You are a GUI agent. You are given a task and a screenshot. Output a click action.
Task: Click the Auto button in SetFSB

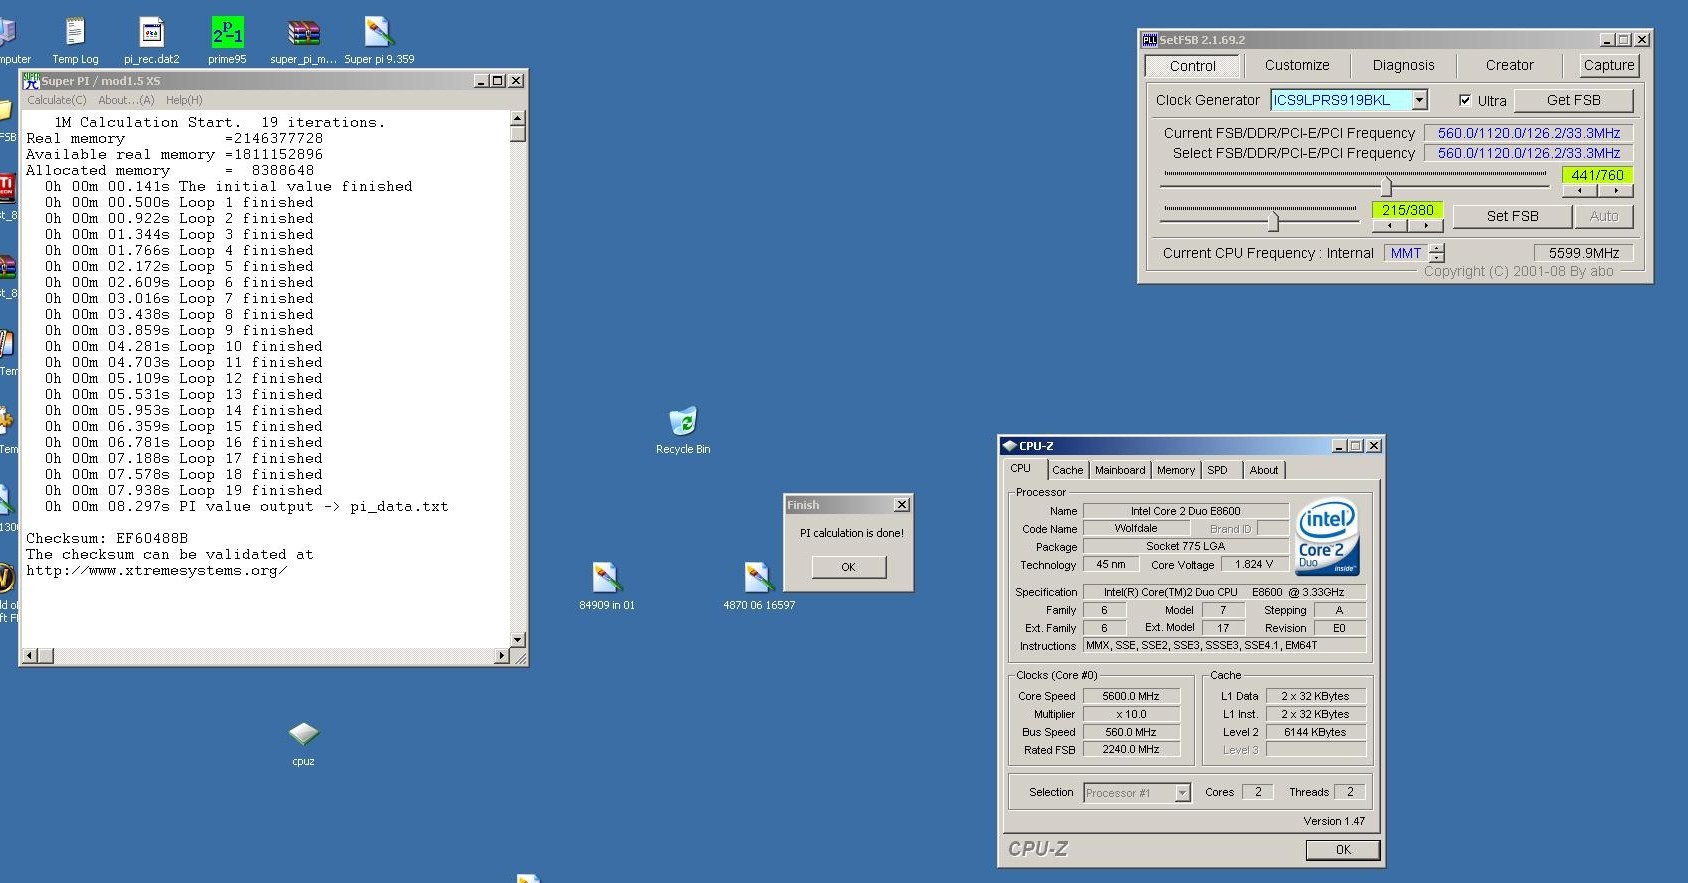tap(1604, 216)
